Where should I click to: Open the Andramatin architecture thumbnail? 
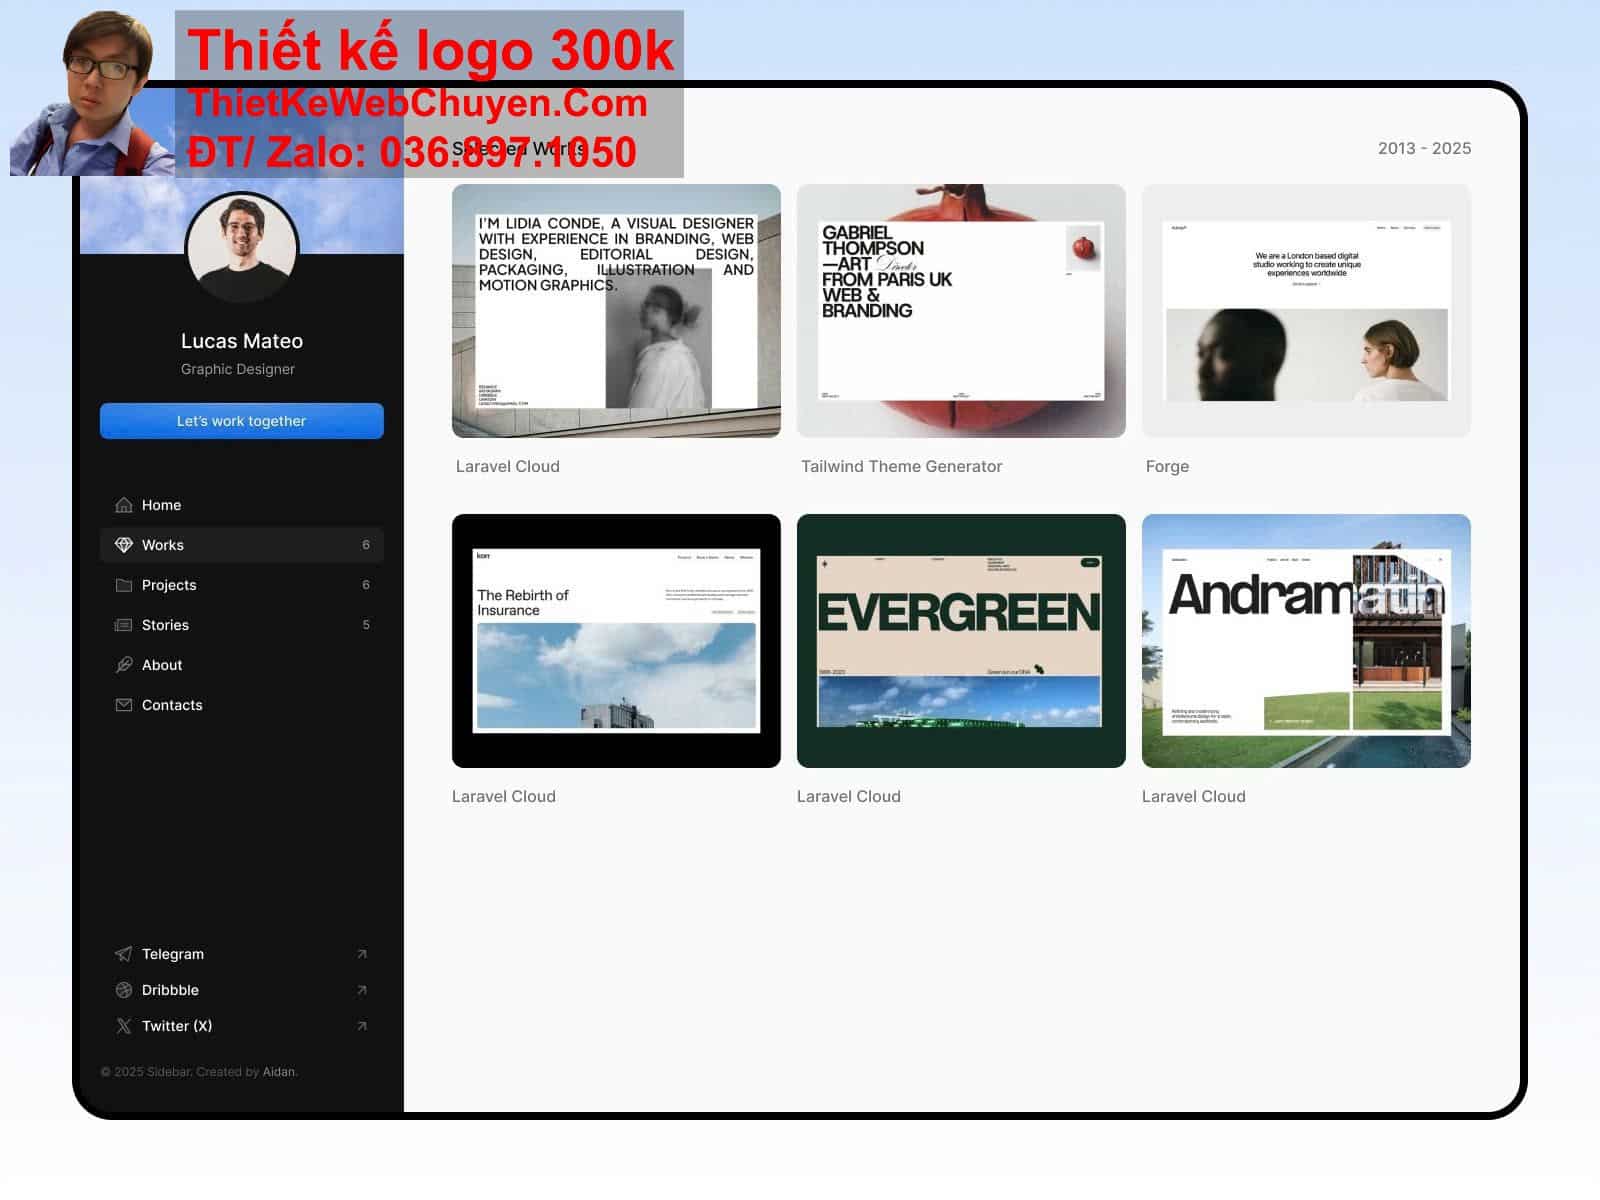coord(1306,641)
